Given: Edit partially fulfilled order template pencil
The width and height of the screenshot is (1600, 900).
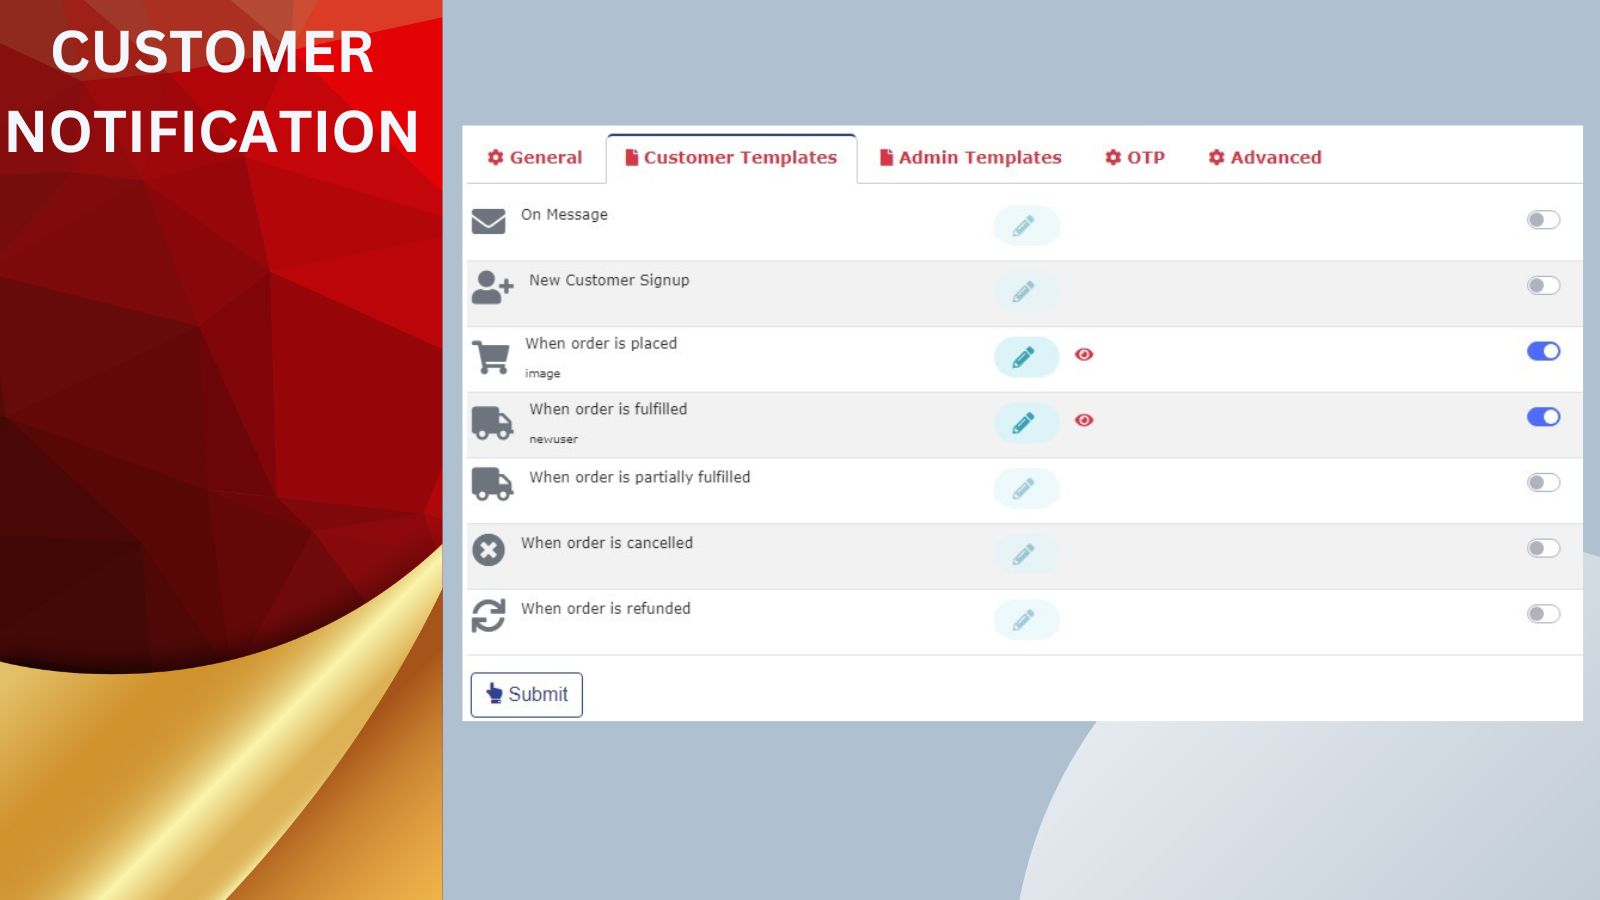Looking at the screenshot, I should pos(1026,489).
